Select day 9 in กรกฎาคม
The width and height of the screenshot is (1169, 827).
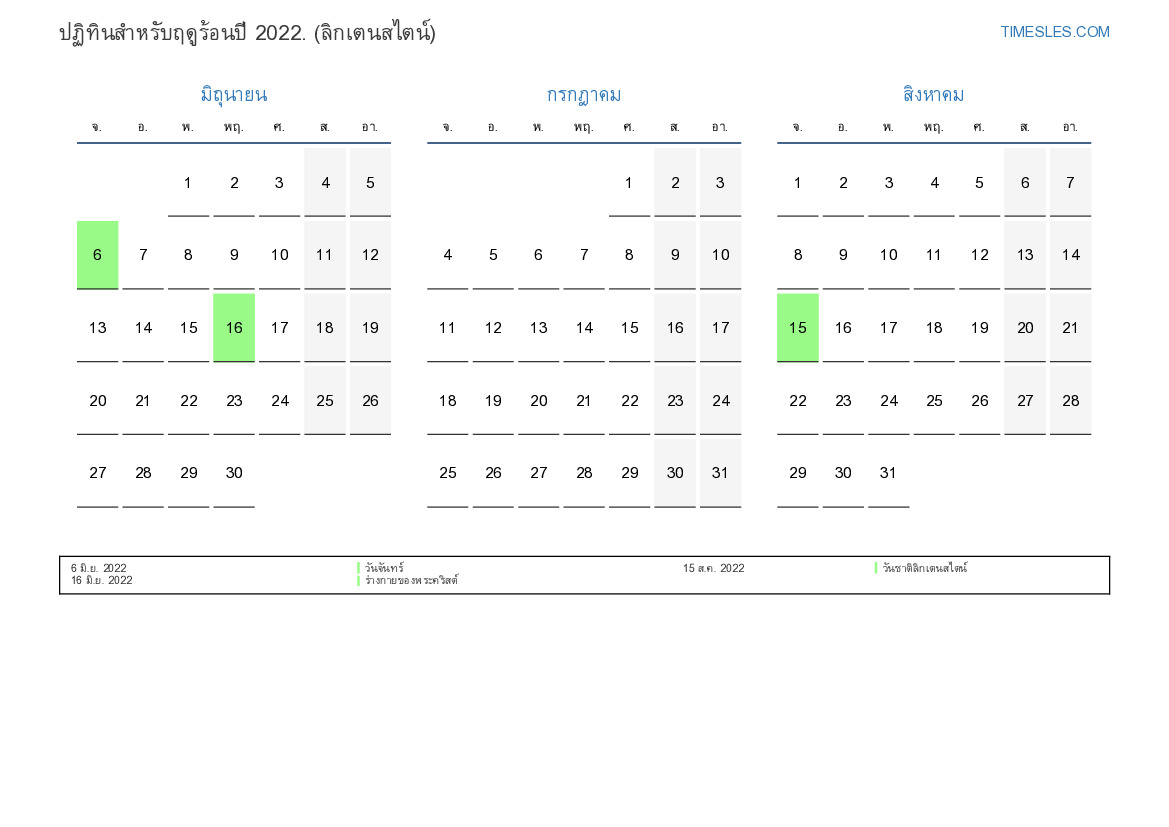[675, 255]
